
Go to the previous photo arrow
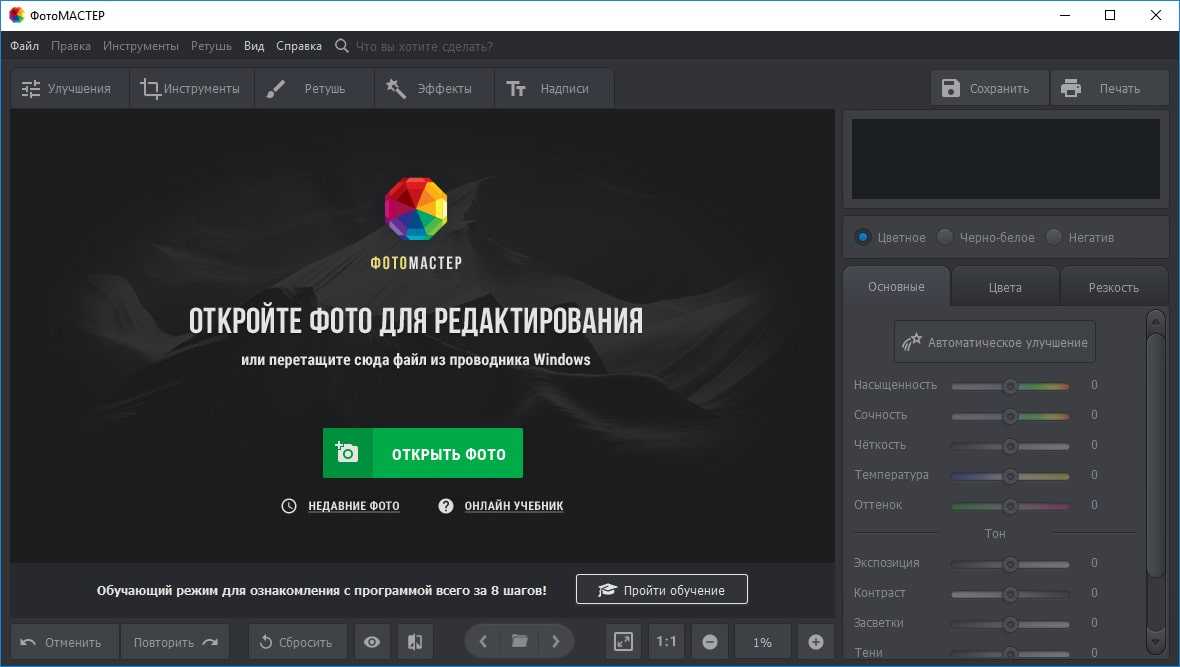pos(483,641)
